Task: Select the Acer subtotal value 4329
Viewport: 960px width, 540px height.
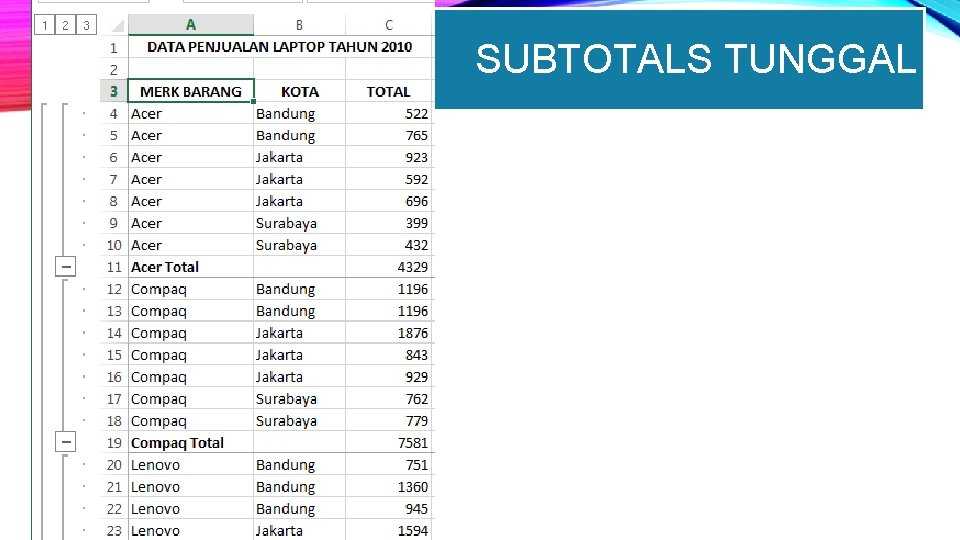Action: (x=389, y=267)
